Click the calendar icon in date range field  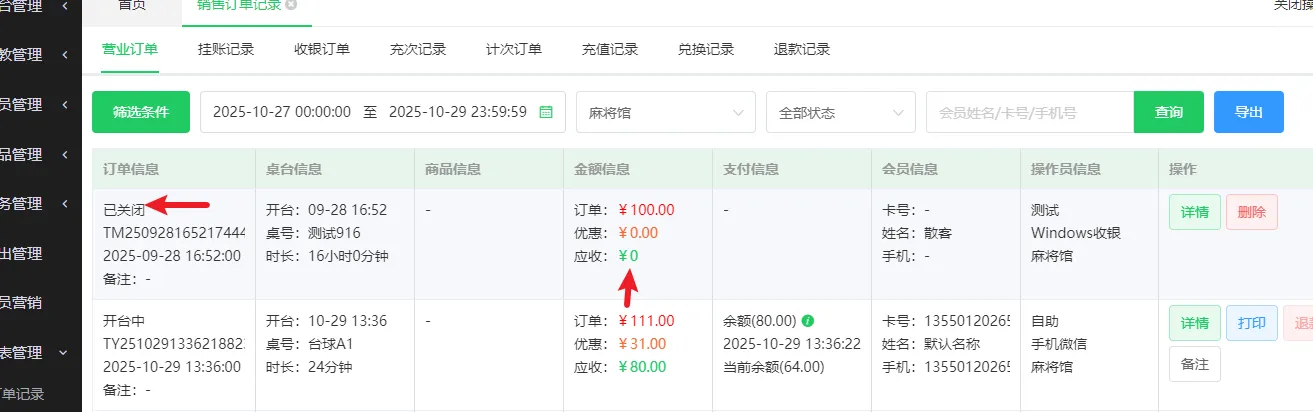[546, 112]
